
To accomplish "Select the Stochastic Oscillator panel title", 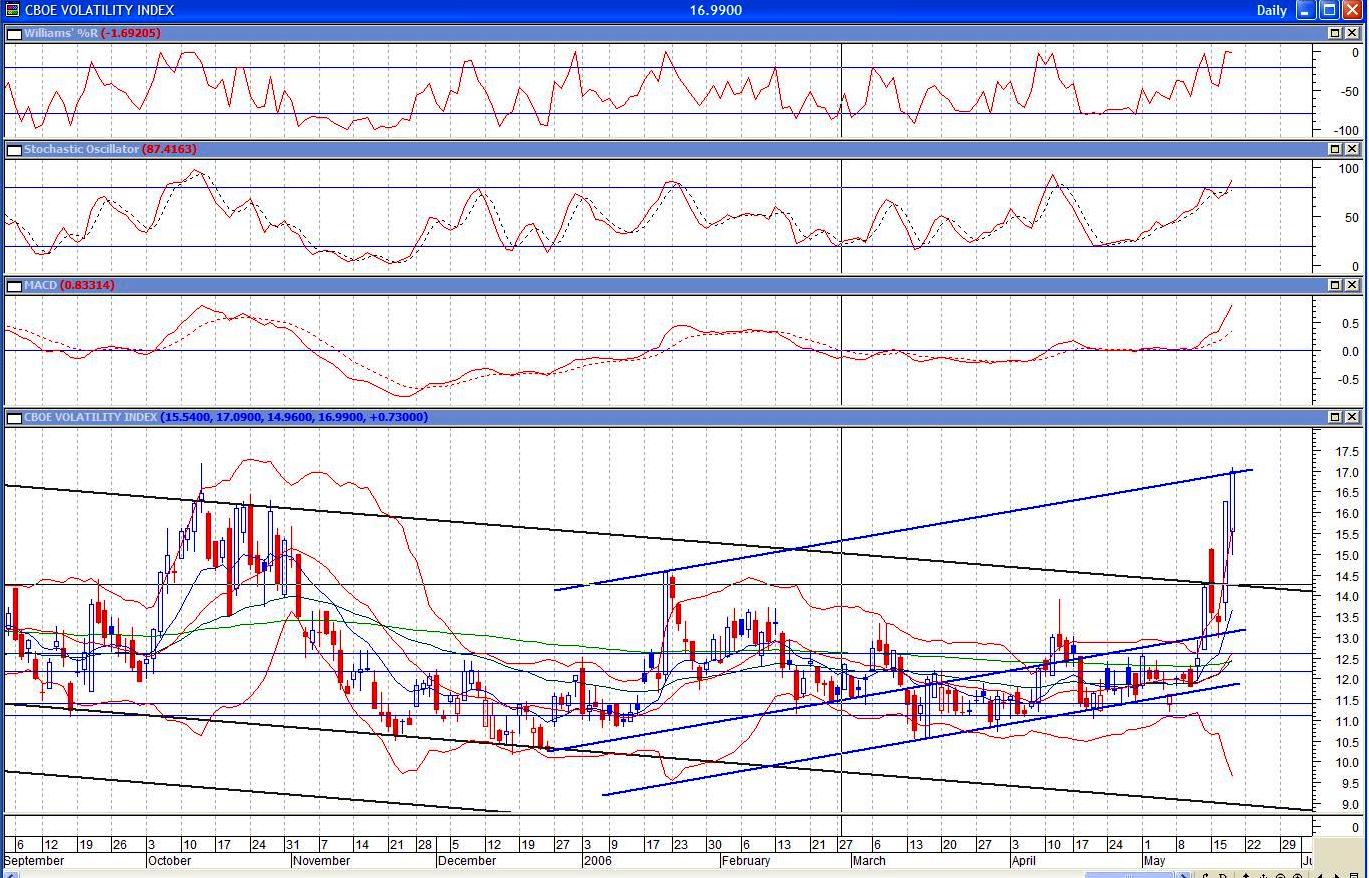I will 82,150.
